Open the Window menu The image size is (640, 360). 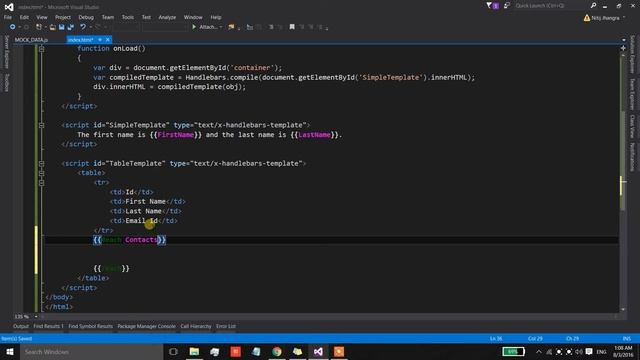click(x=193, y=17)
